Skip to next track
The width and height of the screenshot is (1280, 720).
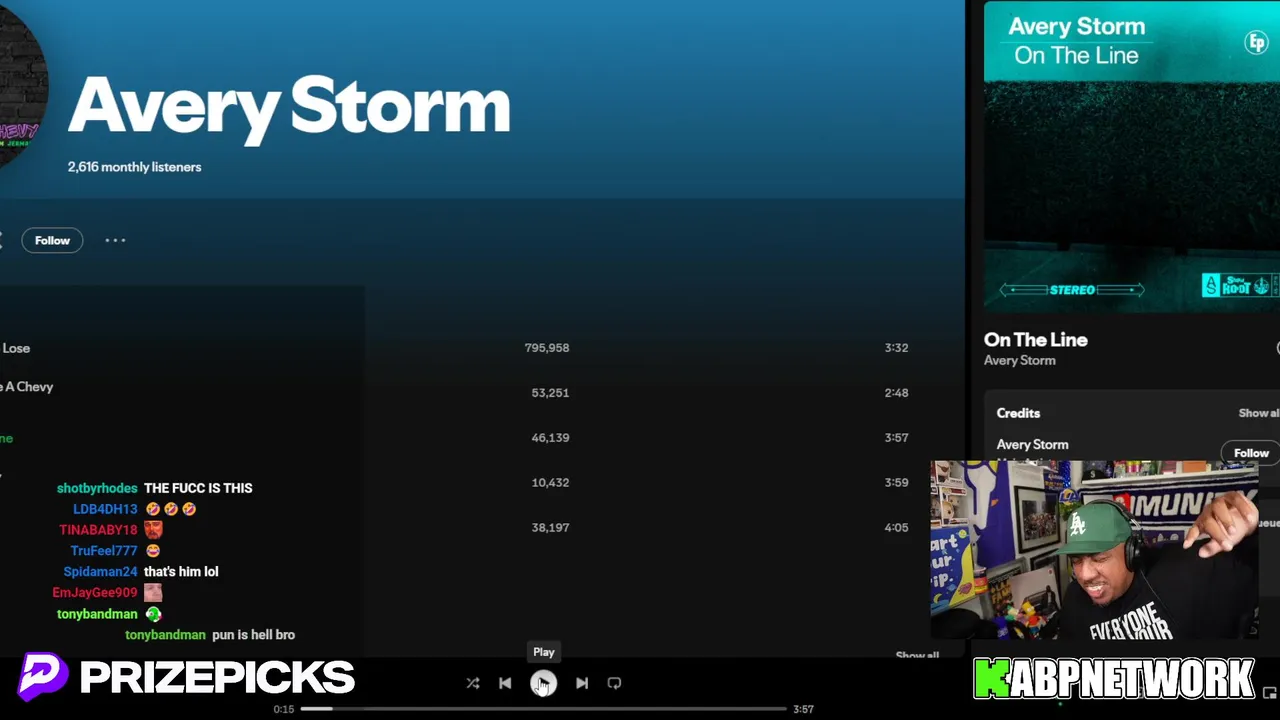point(582,683)
